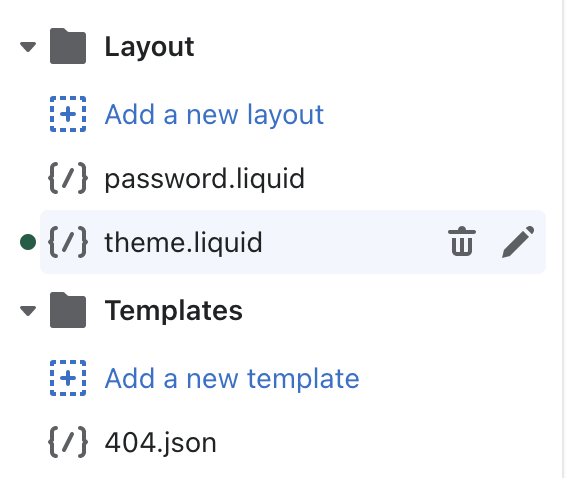Toggle the Layout folder label

point(149,47)
